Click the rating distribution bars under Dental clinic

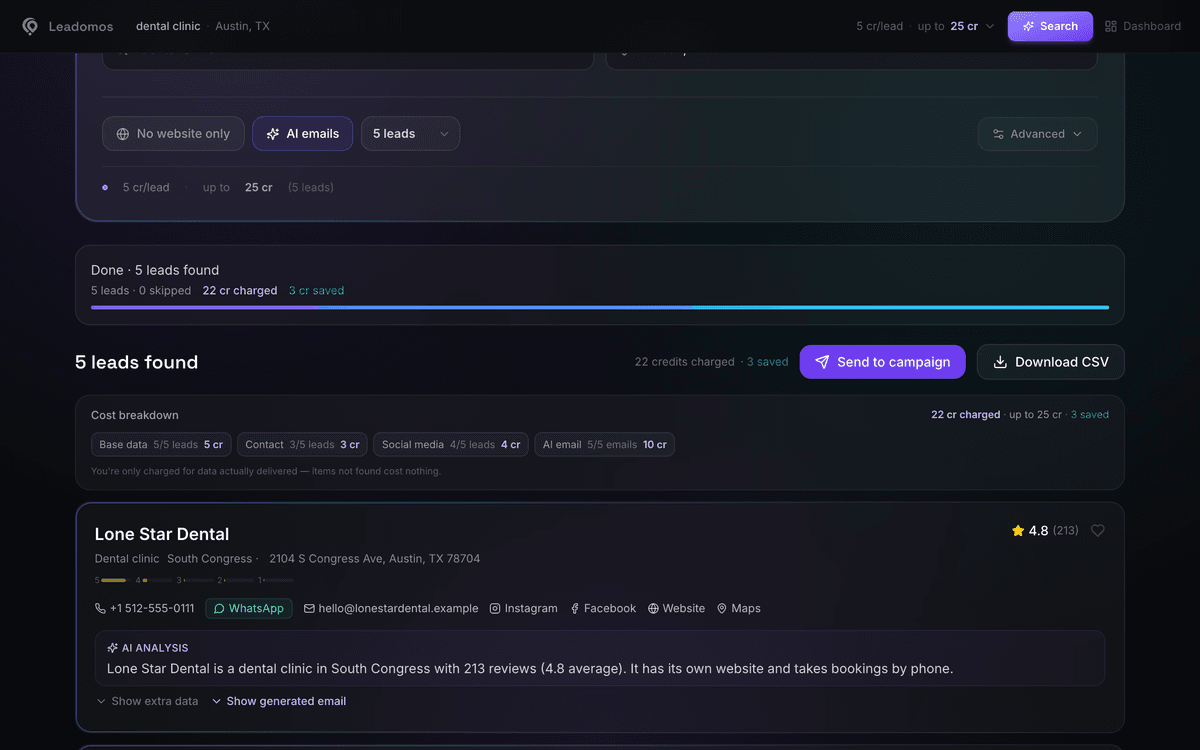coord(194,580)
